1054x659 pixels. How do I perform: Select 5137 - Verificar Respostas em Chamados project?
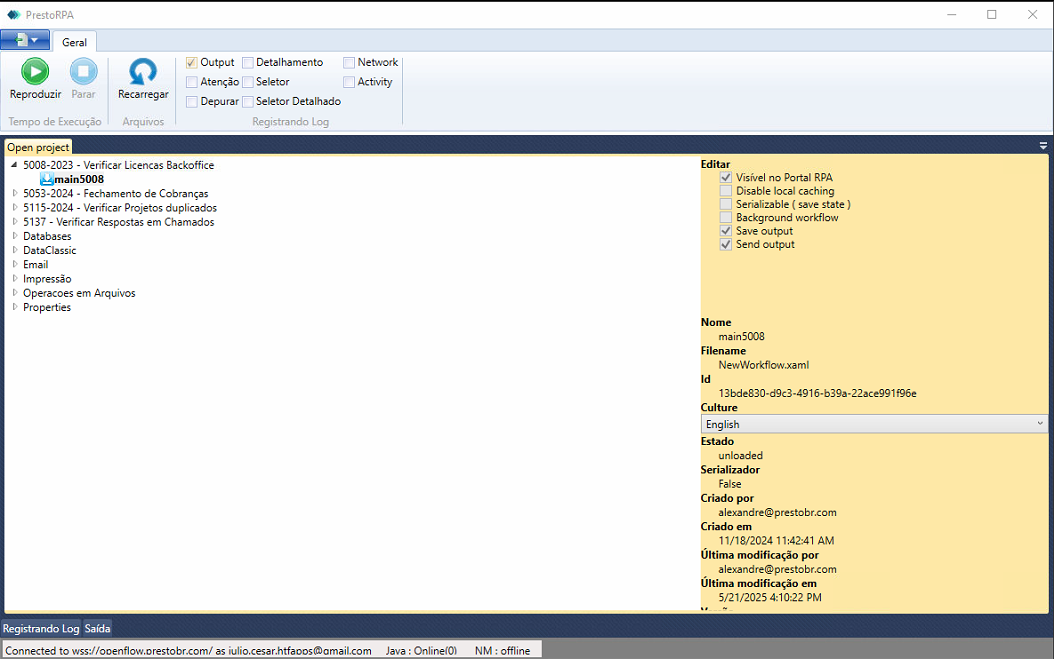(118, 222)
